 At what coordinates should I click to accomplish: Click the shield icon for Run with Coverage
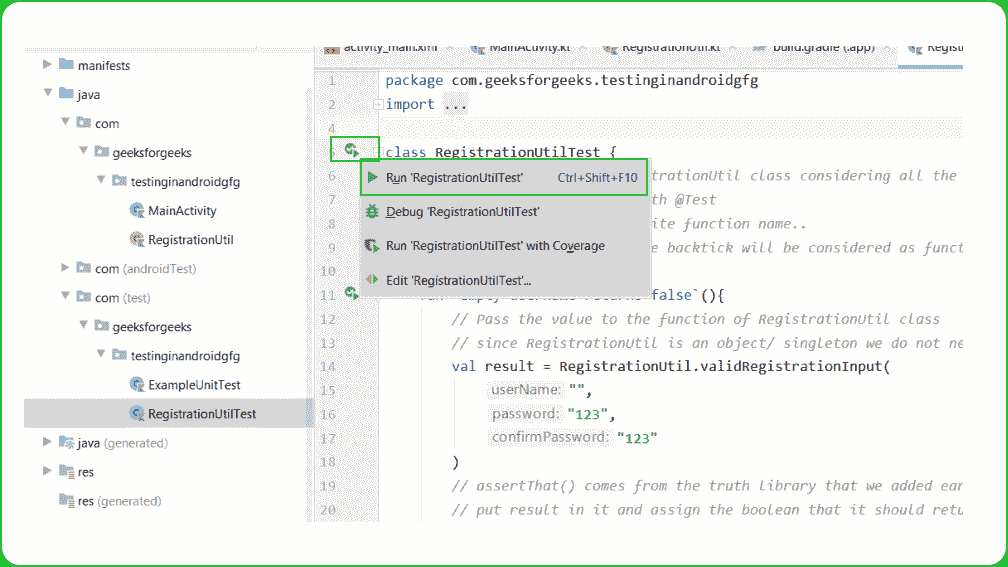tap(372, 246)
